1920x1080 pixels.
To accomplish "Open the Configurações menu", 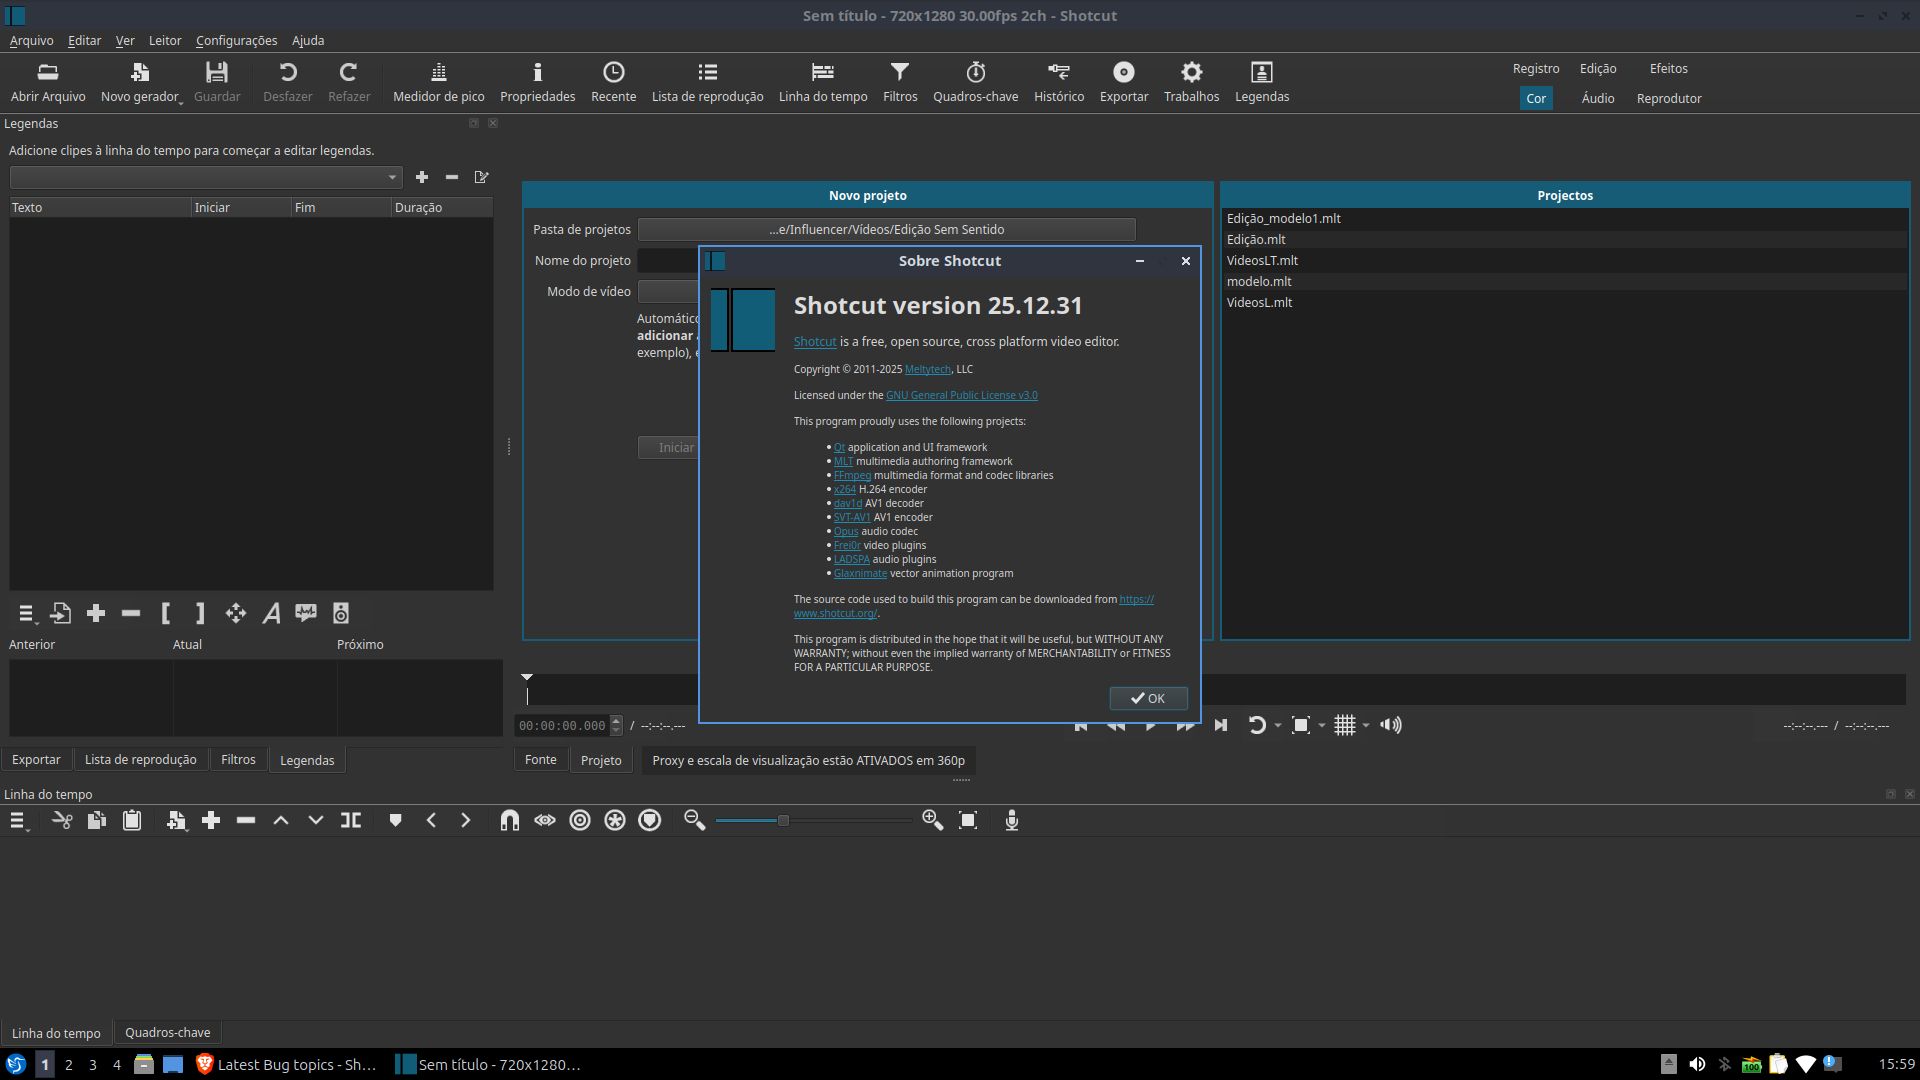I will tap(236, 41).
